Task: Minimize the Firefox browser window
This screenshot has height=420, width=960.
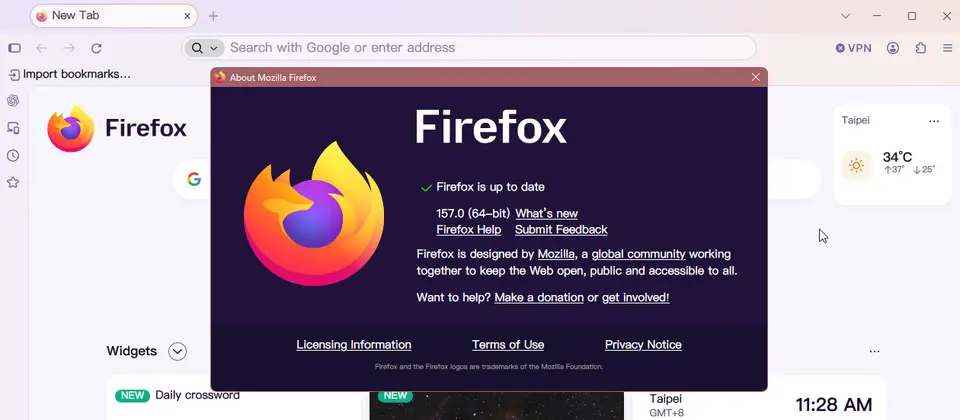Action: tap(877, 16)
